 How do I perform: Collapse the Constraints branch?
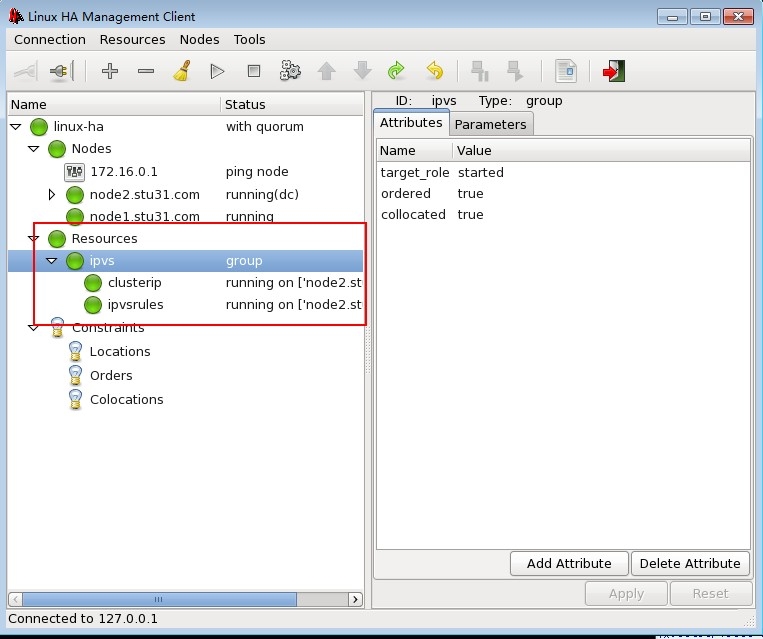click(x=34, y=328)
